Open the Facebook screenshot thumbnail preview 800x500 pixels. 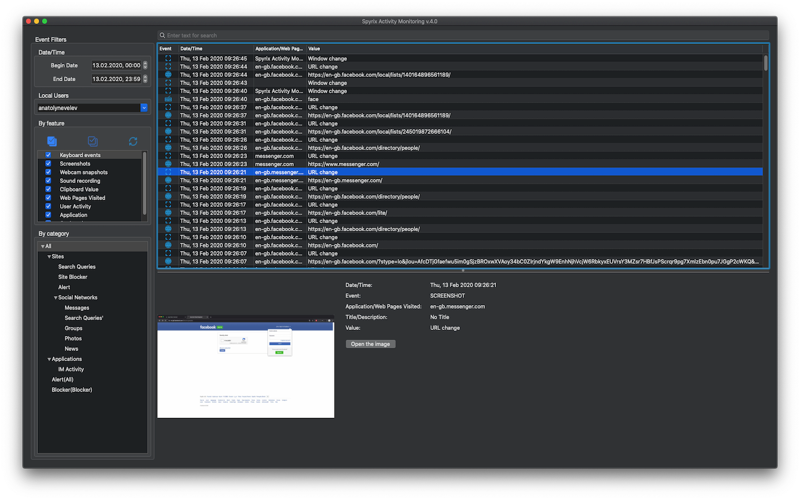[x=245, y=367]
